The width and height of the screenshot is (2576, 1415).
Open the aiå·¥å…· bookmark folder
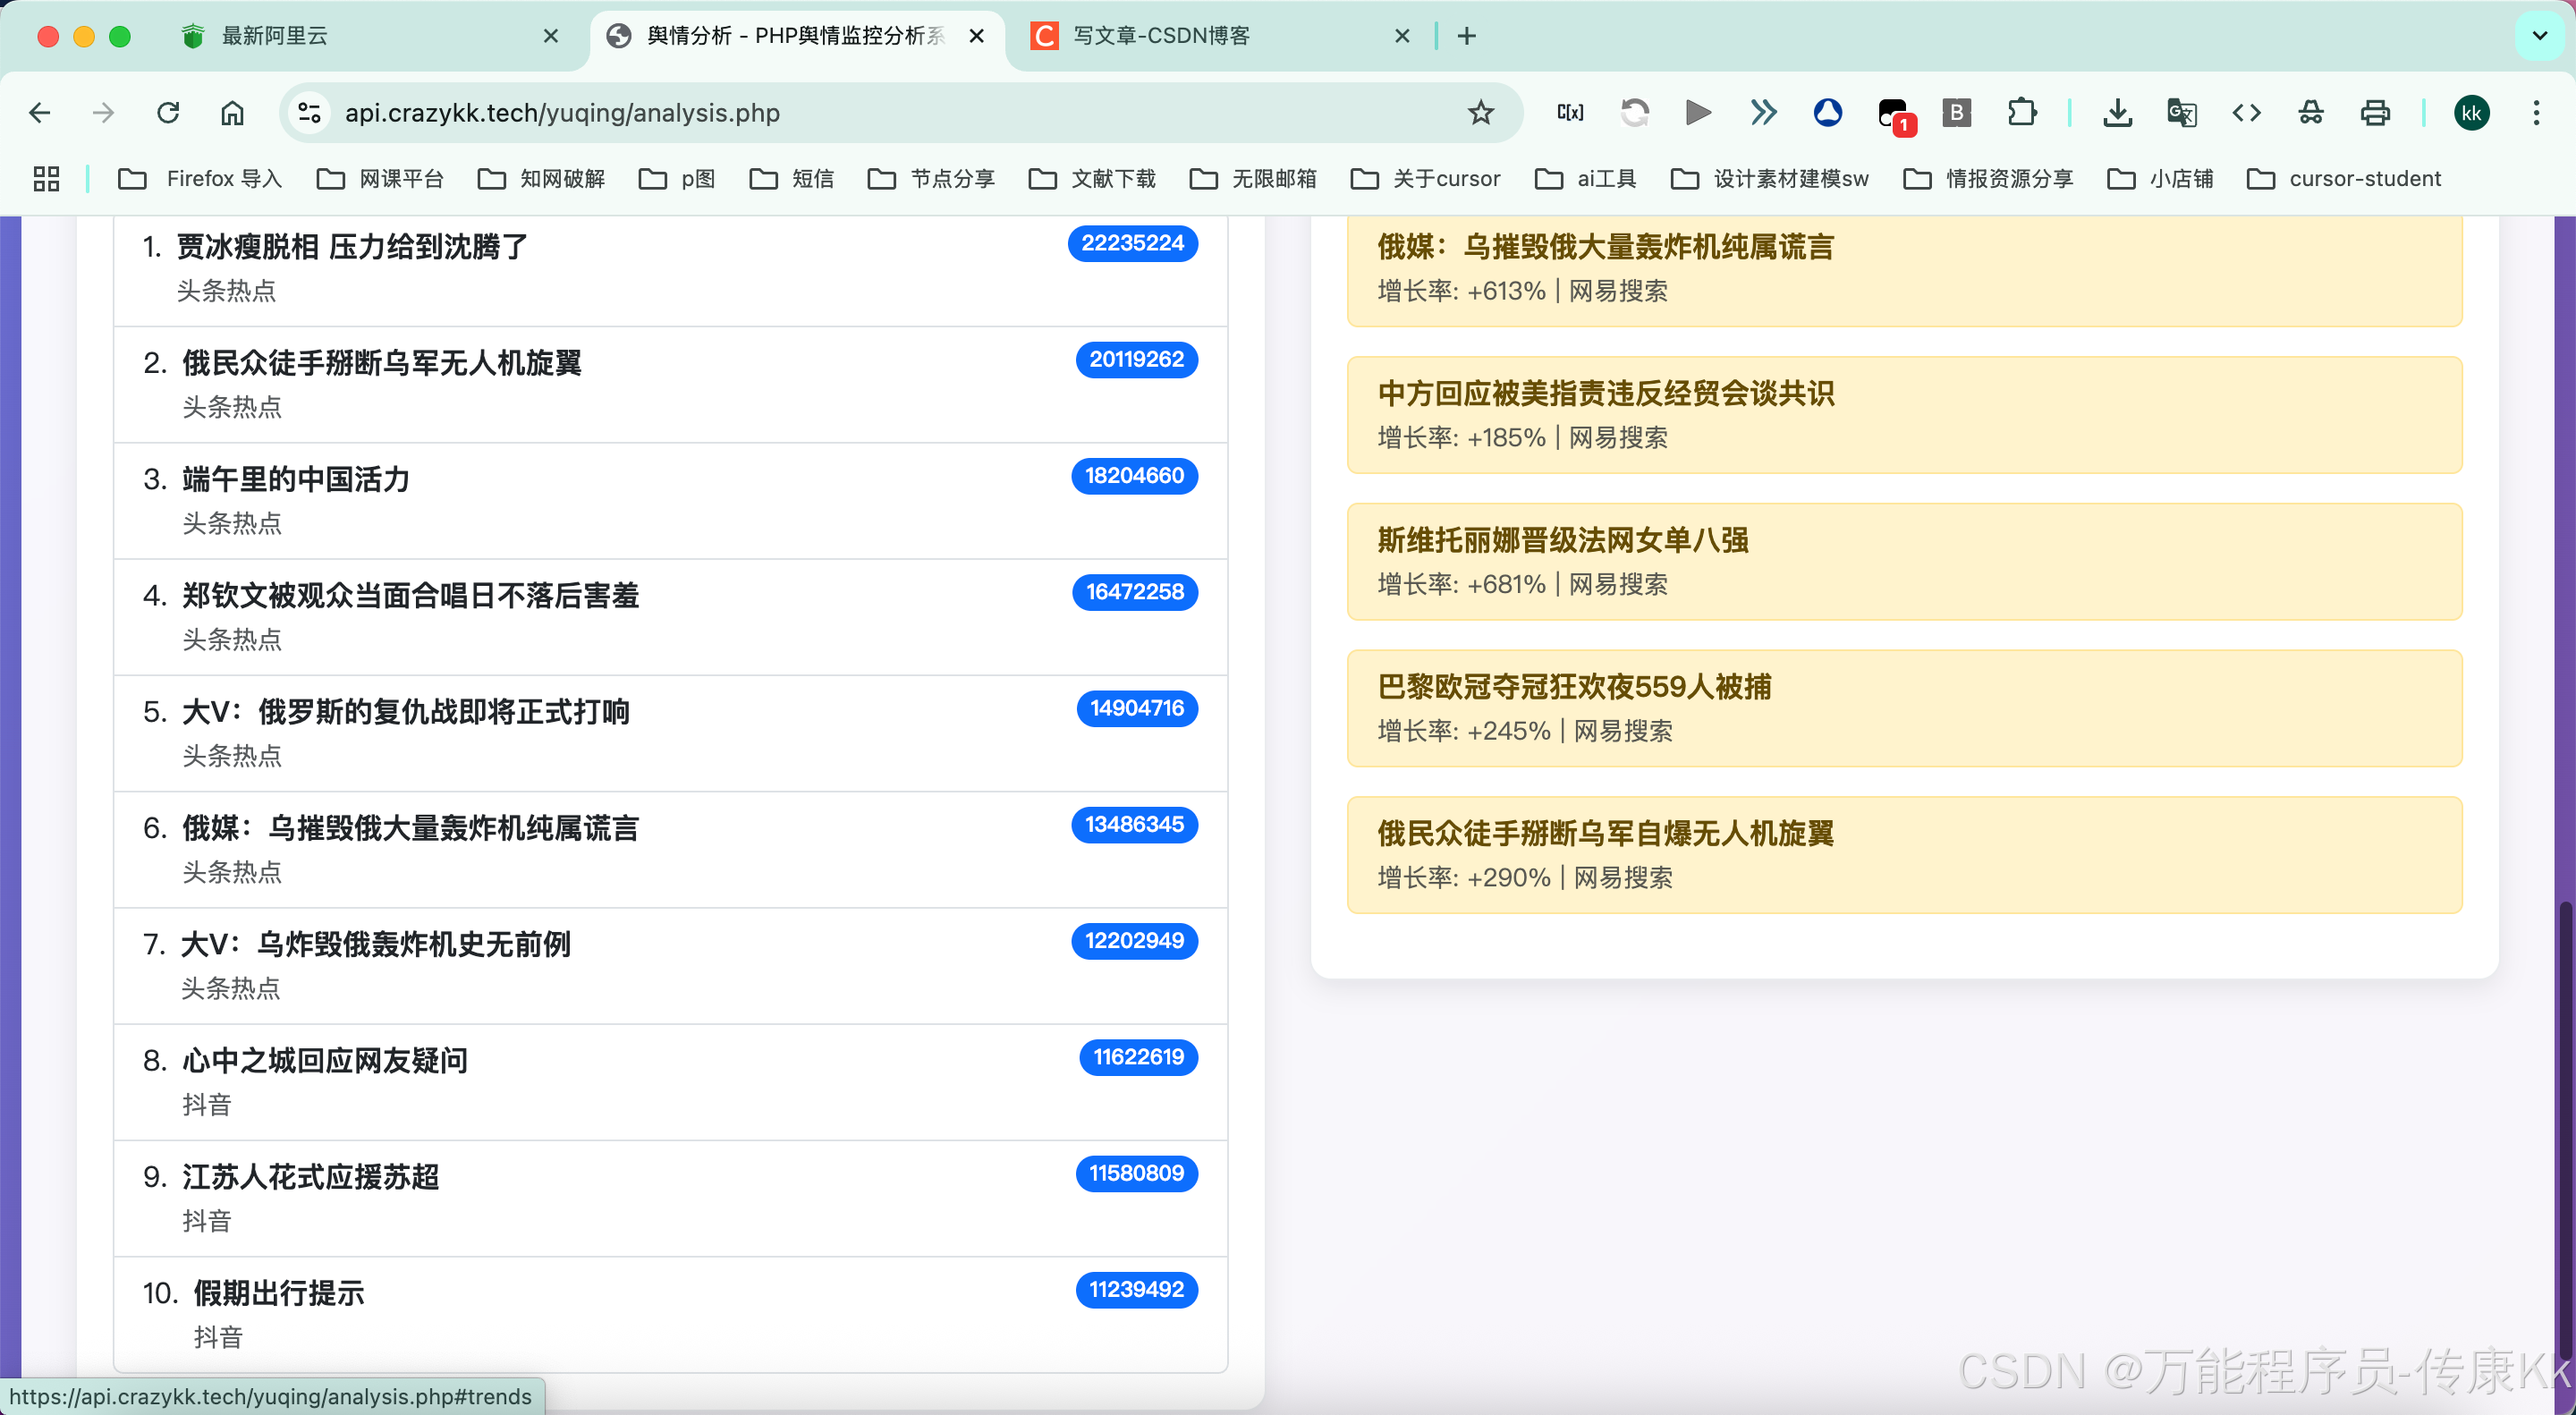coord(1586,179)
